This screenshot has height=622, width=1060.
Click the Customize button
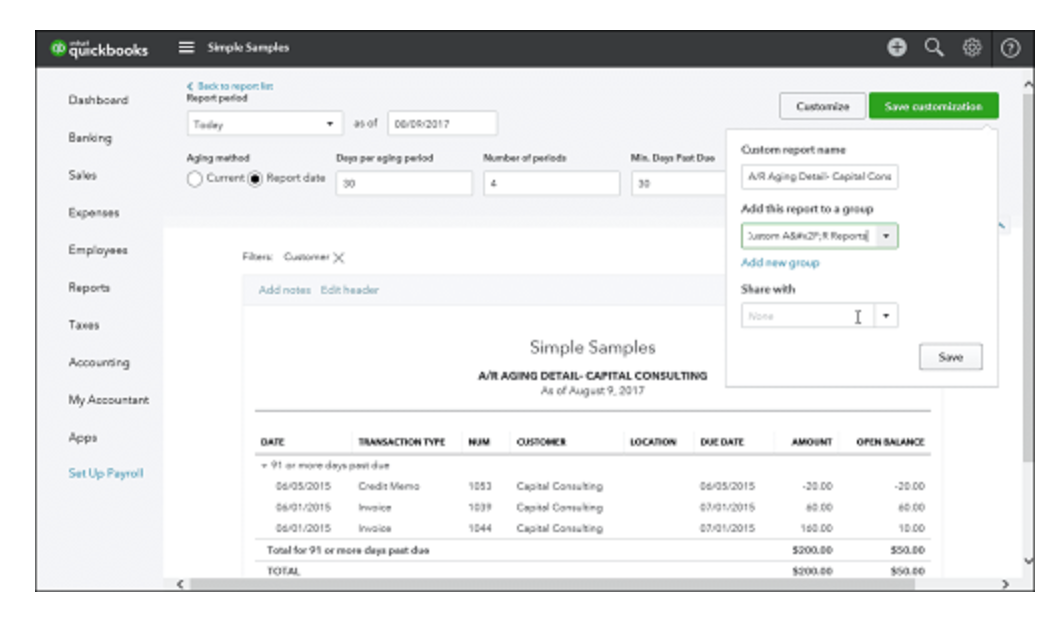point(822,106)
